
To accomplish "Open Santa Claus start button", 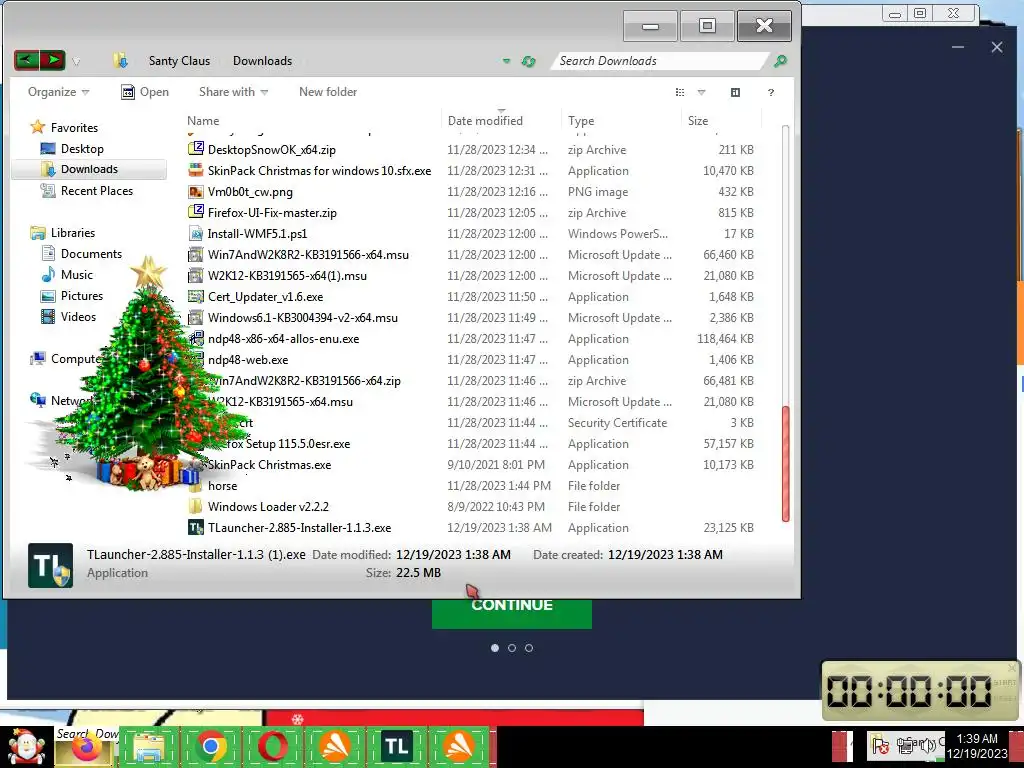I will click(27, 746).
